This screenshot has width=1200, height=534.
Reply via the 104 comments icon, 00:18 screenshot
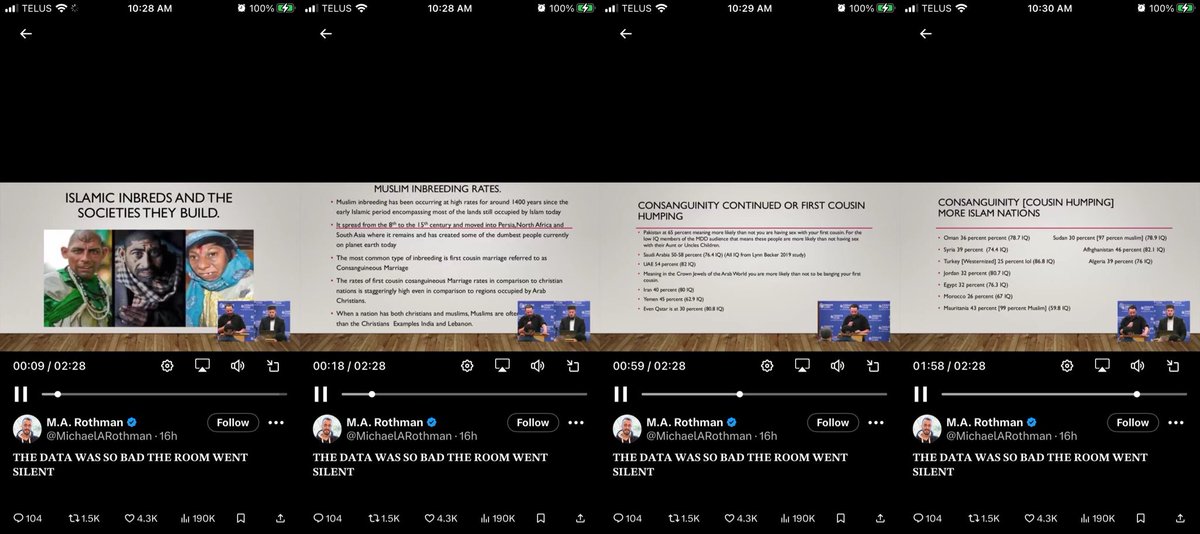click(328, 518)
